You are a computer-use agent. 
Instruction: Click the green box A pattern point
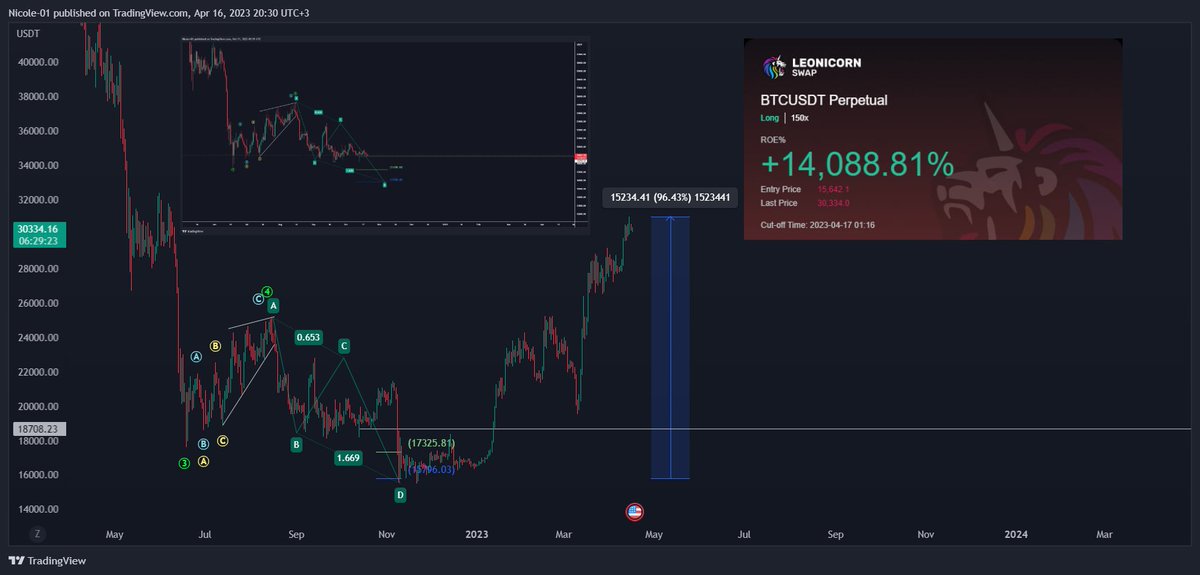click(x=274, y=306)
